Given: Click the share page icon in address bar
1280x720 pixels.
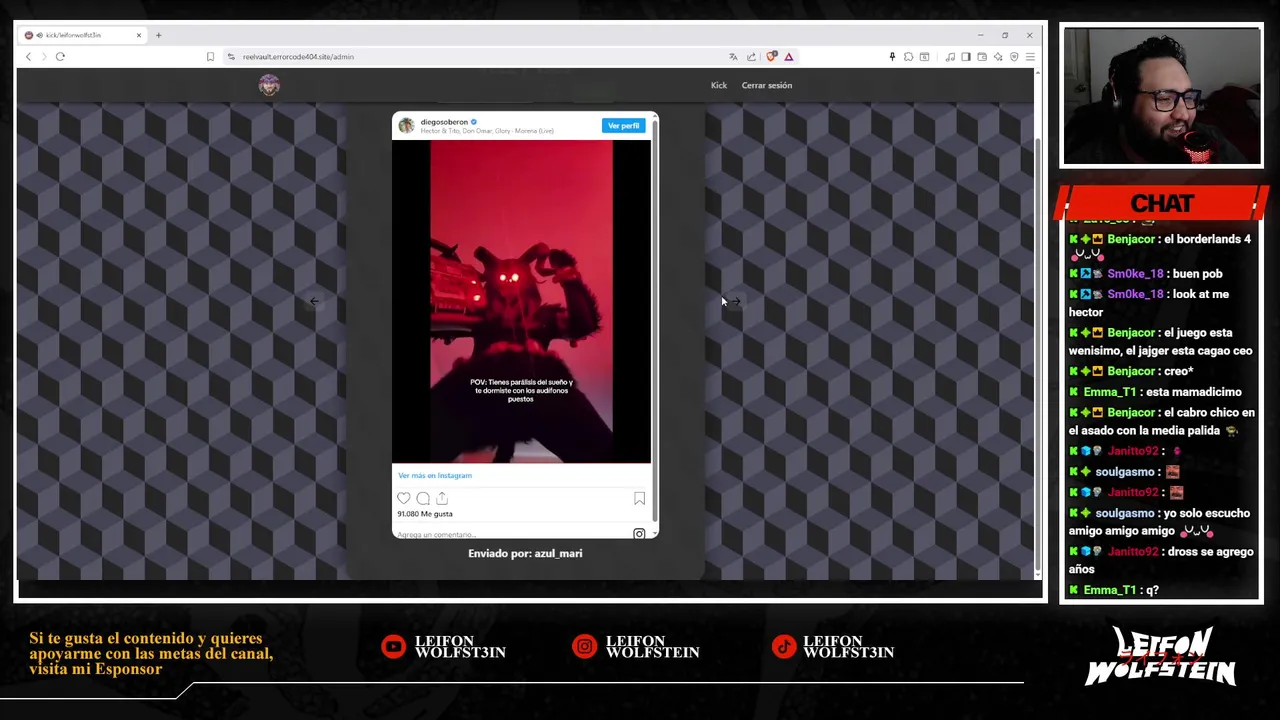Looking at the screenshot, I should (x=751, y=57).
